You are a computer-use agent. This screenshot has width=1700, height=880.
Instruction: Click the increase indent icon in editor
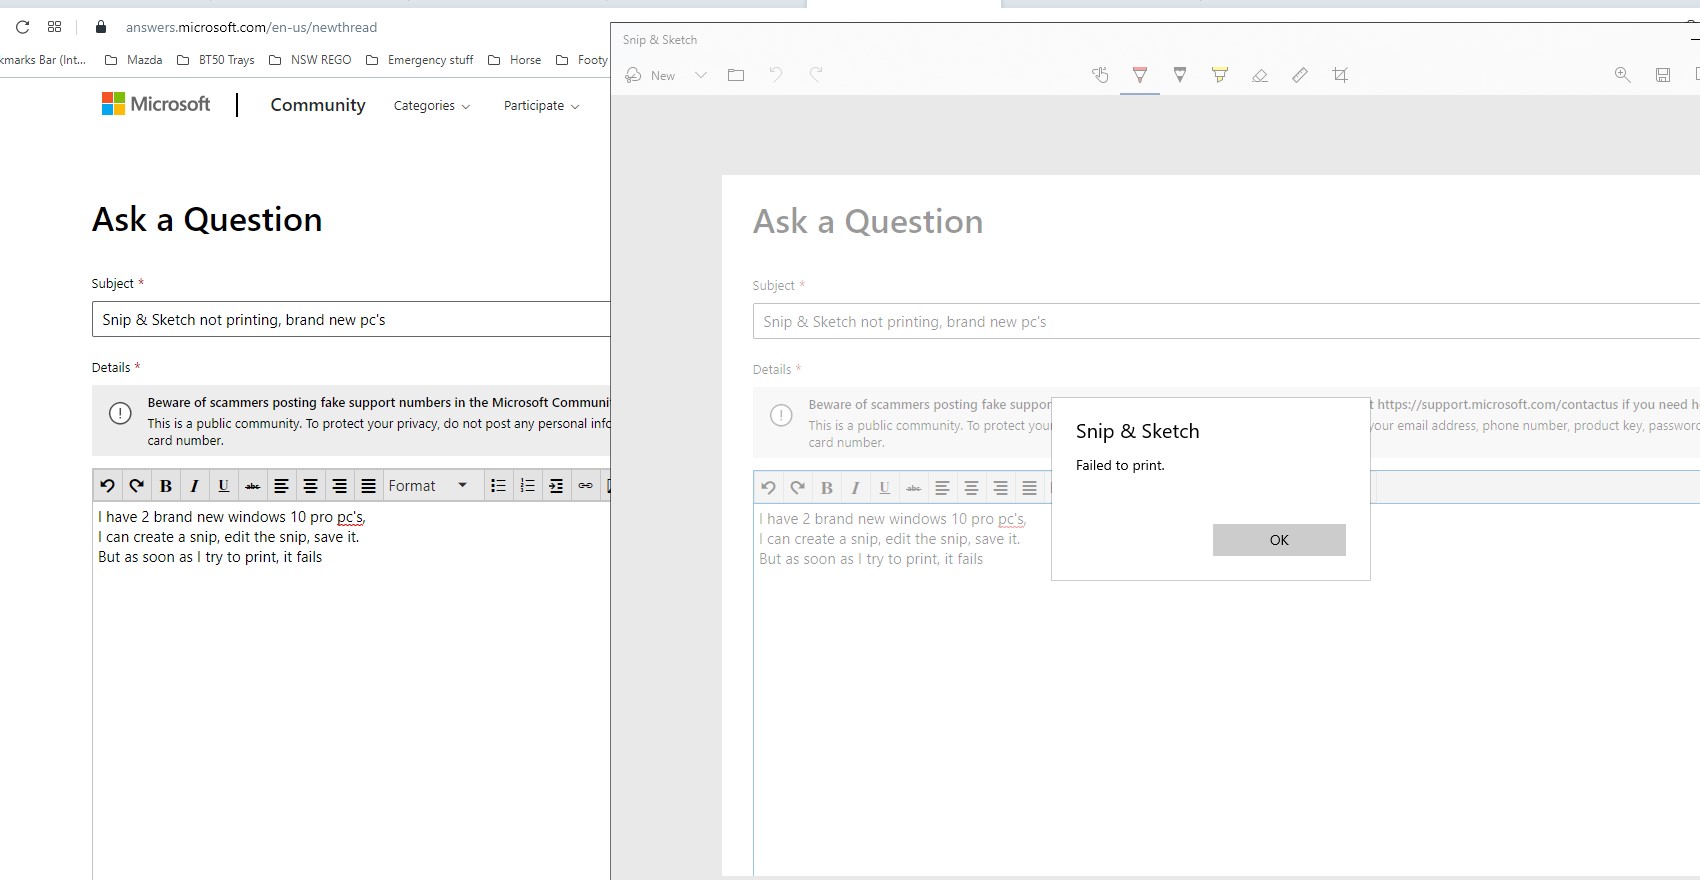[x=556, y=486]
